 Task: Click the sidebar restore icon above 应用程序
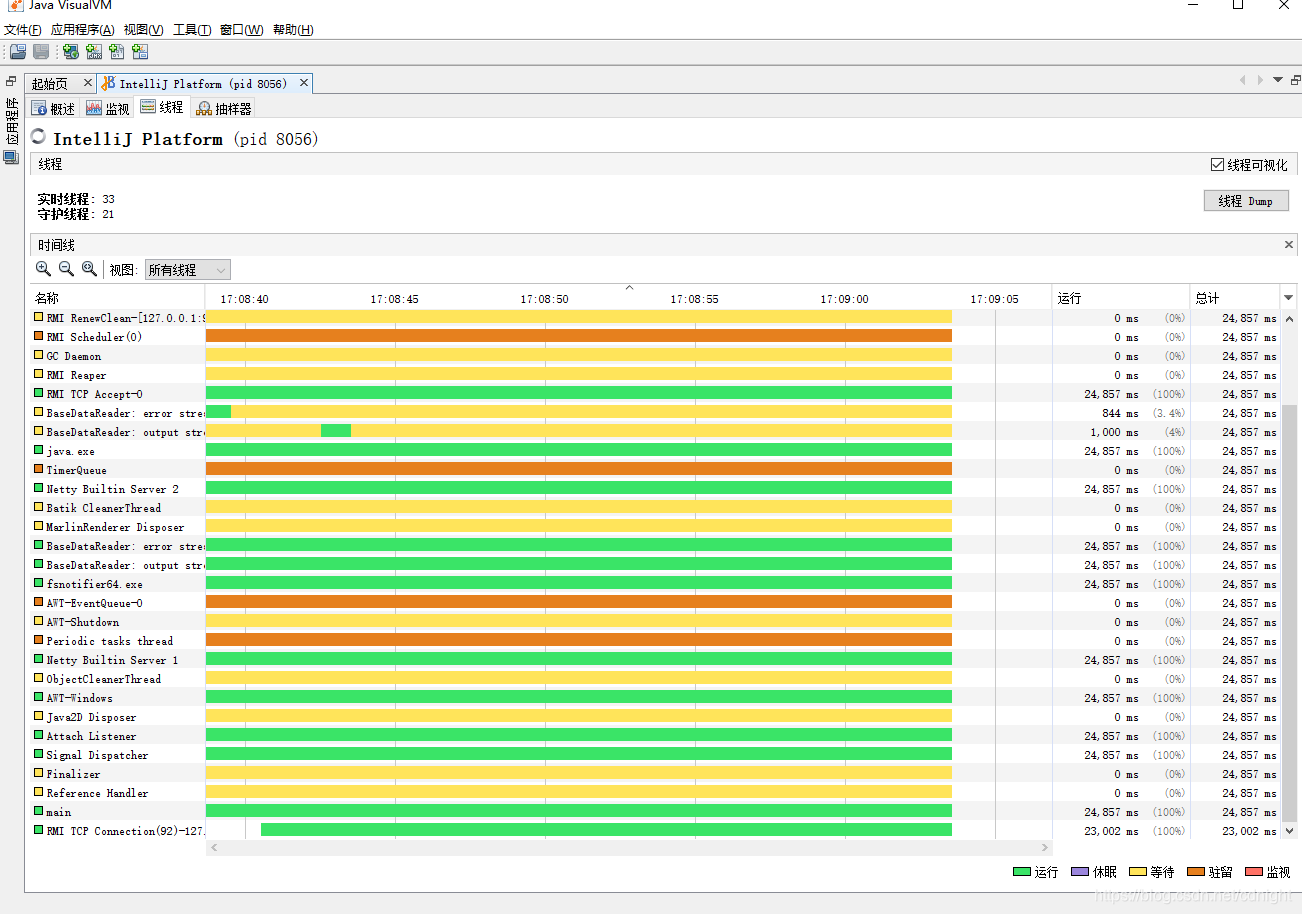pos(11,81)
